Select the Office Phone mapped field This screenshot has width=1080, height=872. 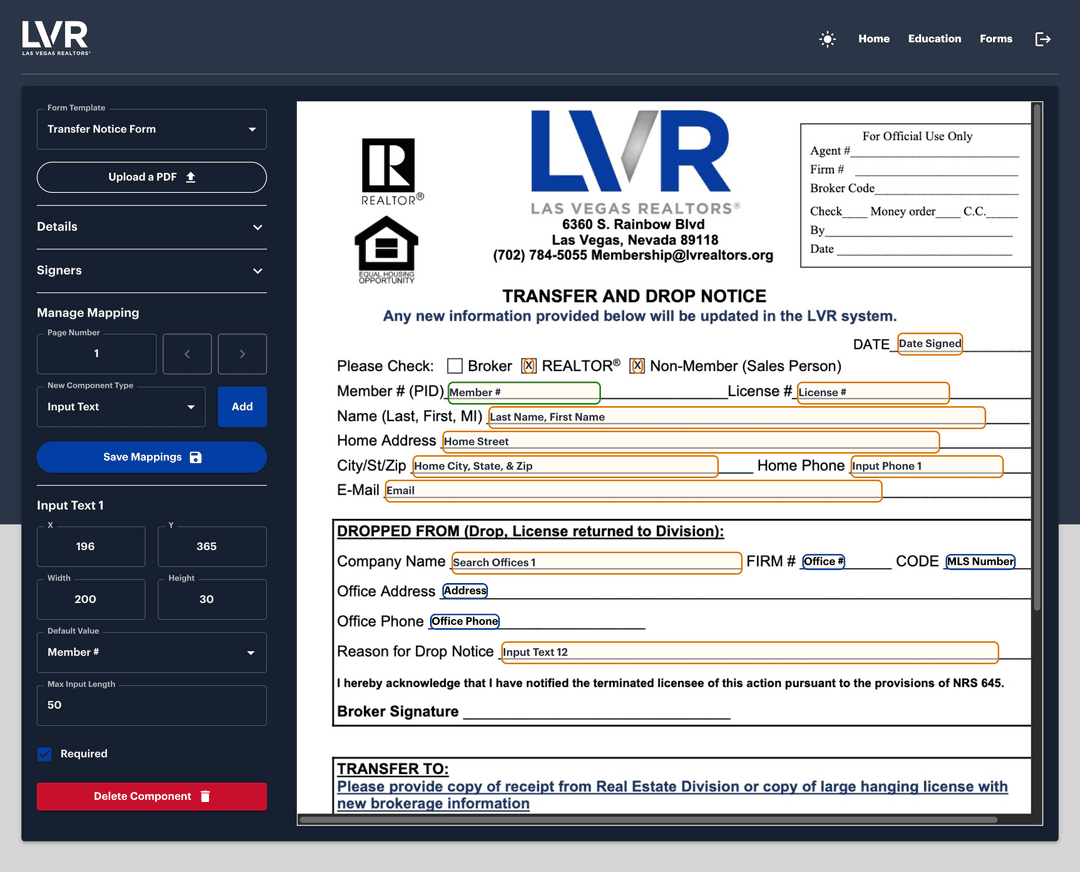[x=464, y=621]
